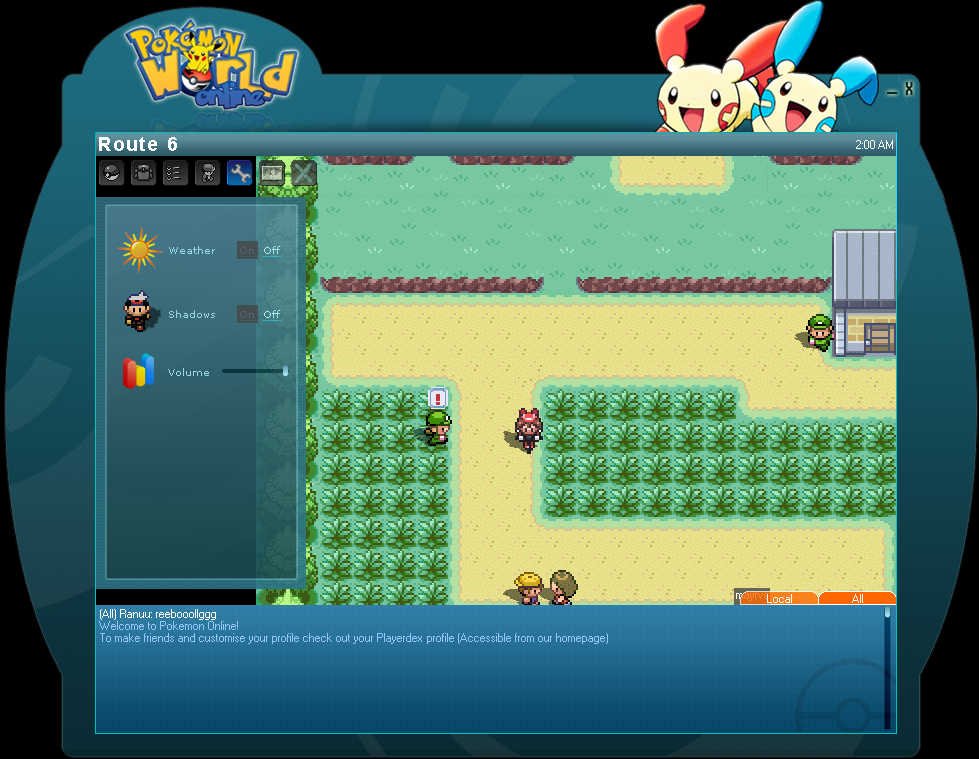Switch to the All chat tab
The image size is (979, 759).
(x=857, y=598)
